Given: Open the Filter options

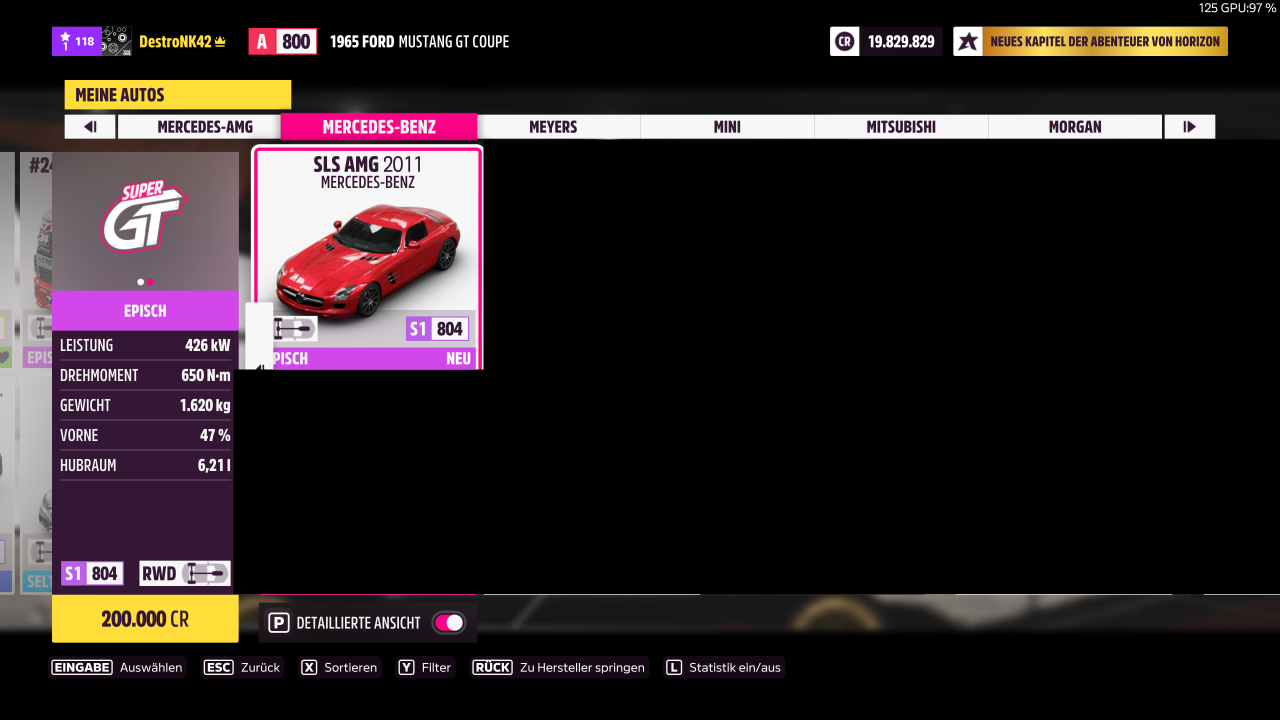Looking at the screenshot, I should [x=425, y=667].
